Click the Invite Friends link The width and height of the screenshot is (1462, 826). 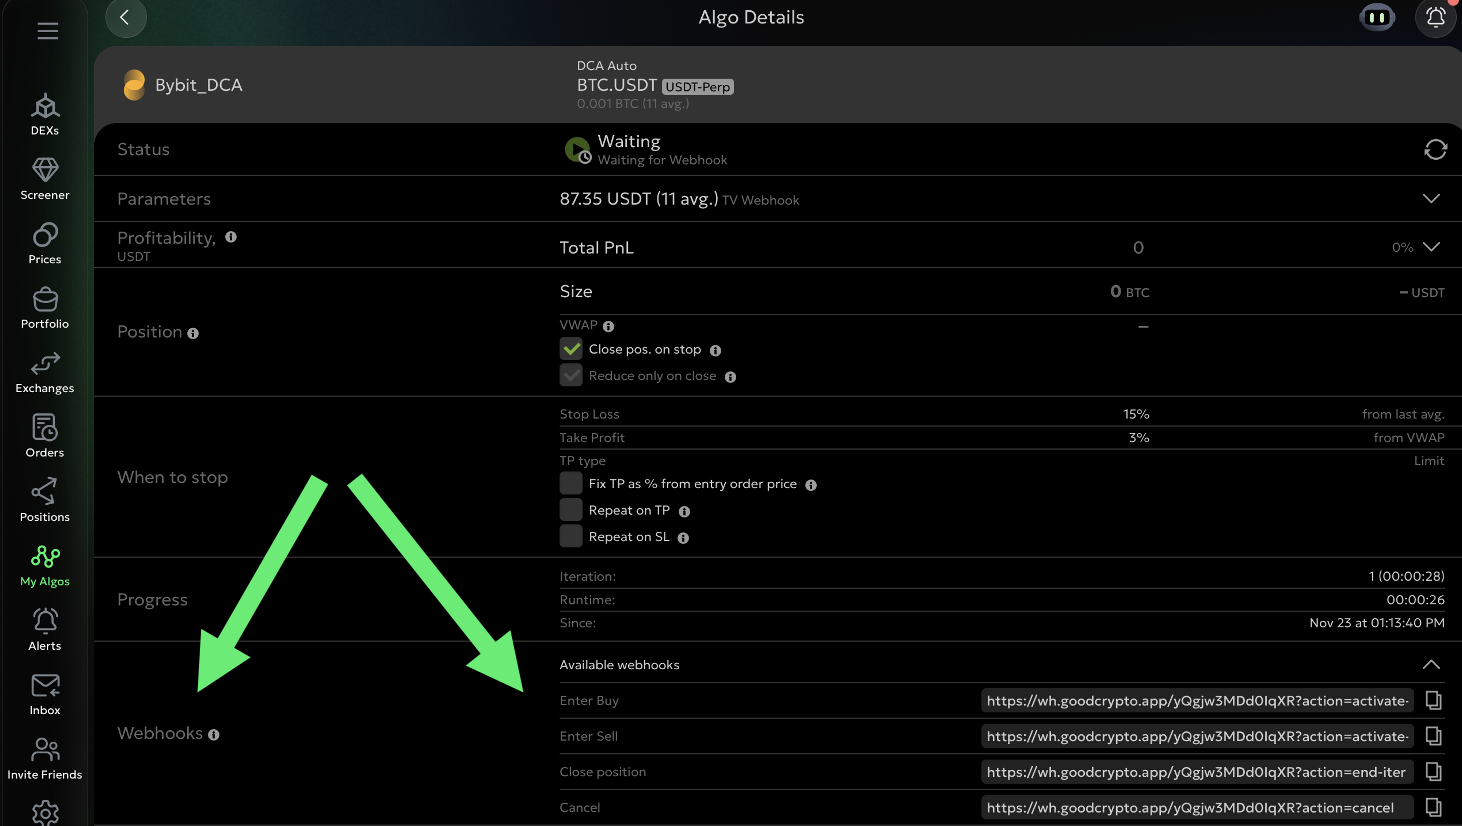[45, 758]
